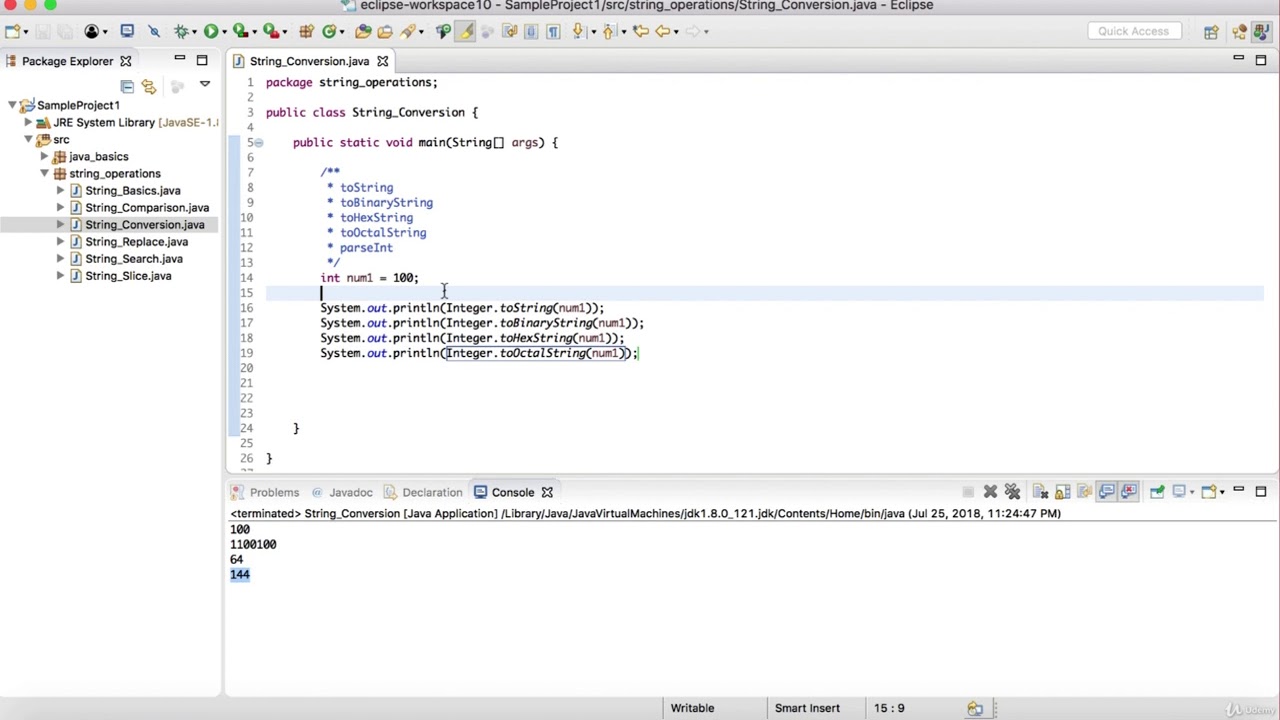Open the Debug button dropdown arrow
The width and height of the screenshot is (1280, 720).
click(194, 32)
